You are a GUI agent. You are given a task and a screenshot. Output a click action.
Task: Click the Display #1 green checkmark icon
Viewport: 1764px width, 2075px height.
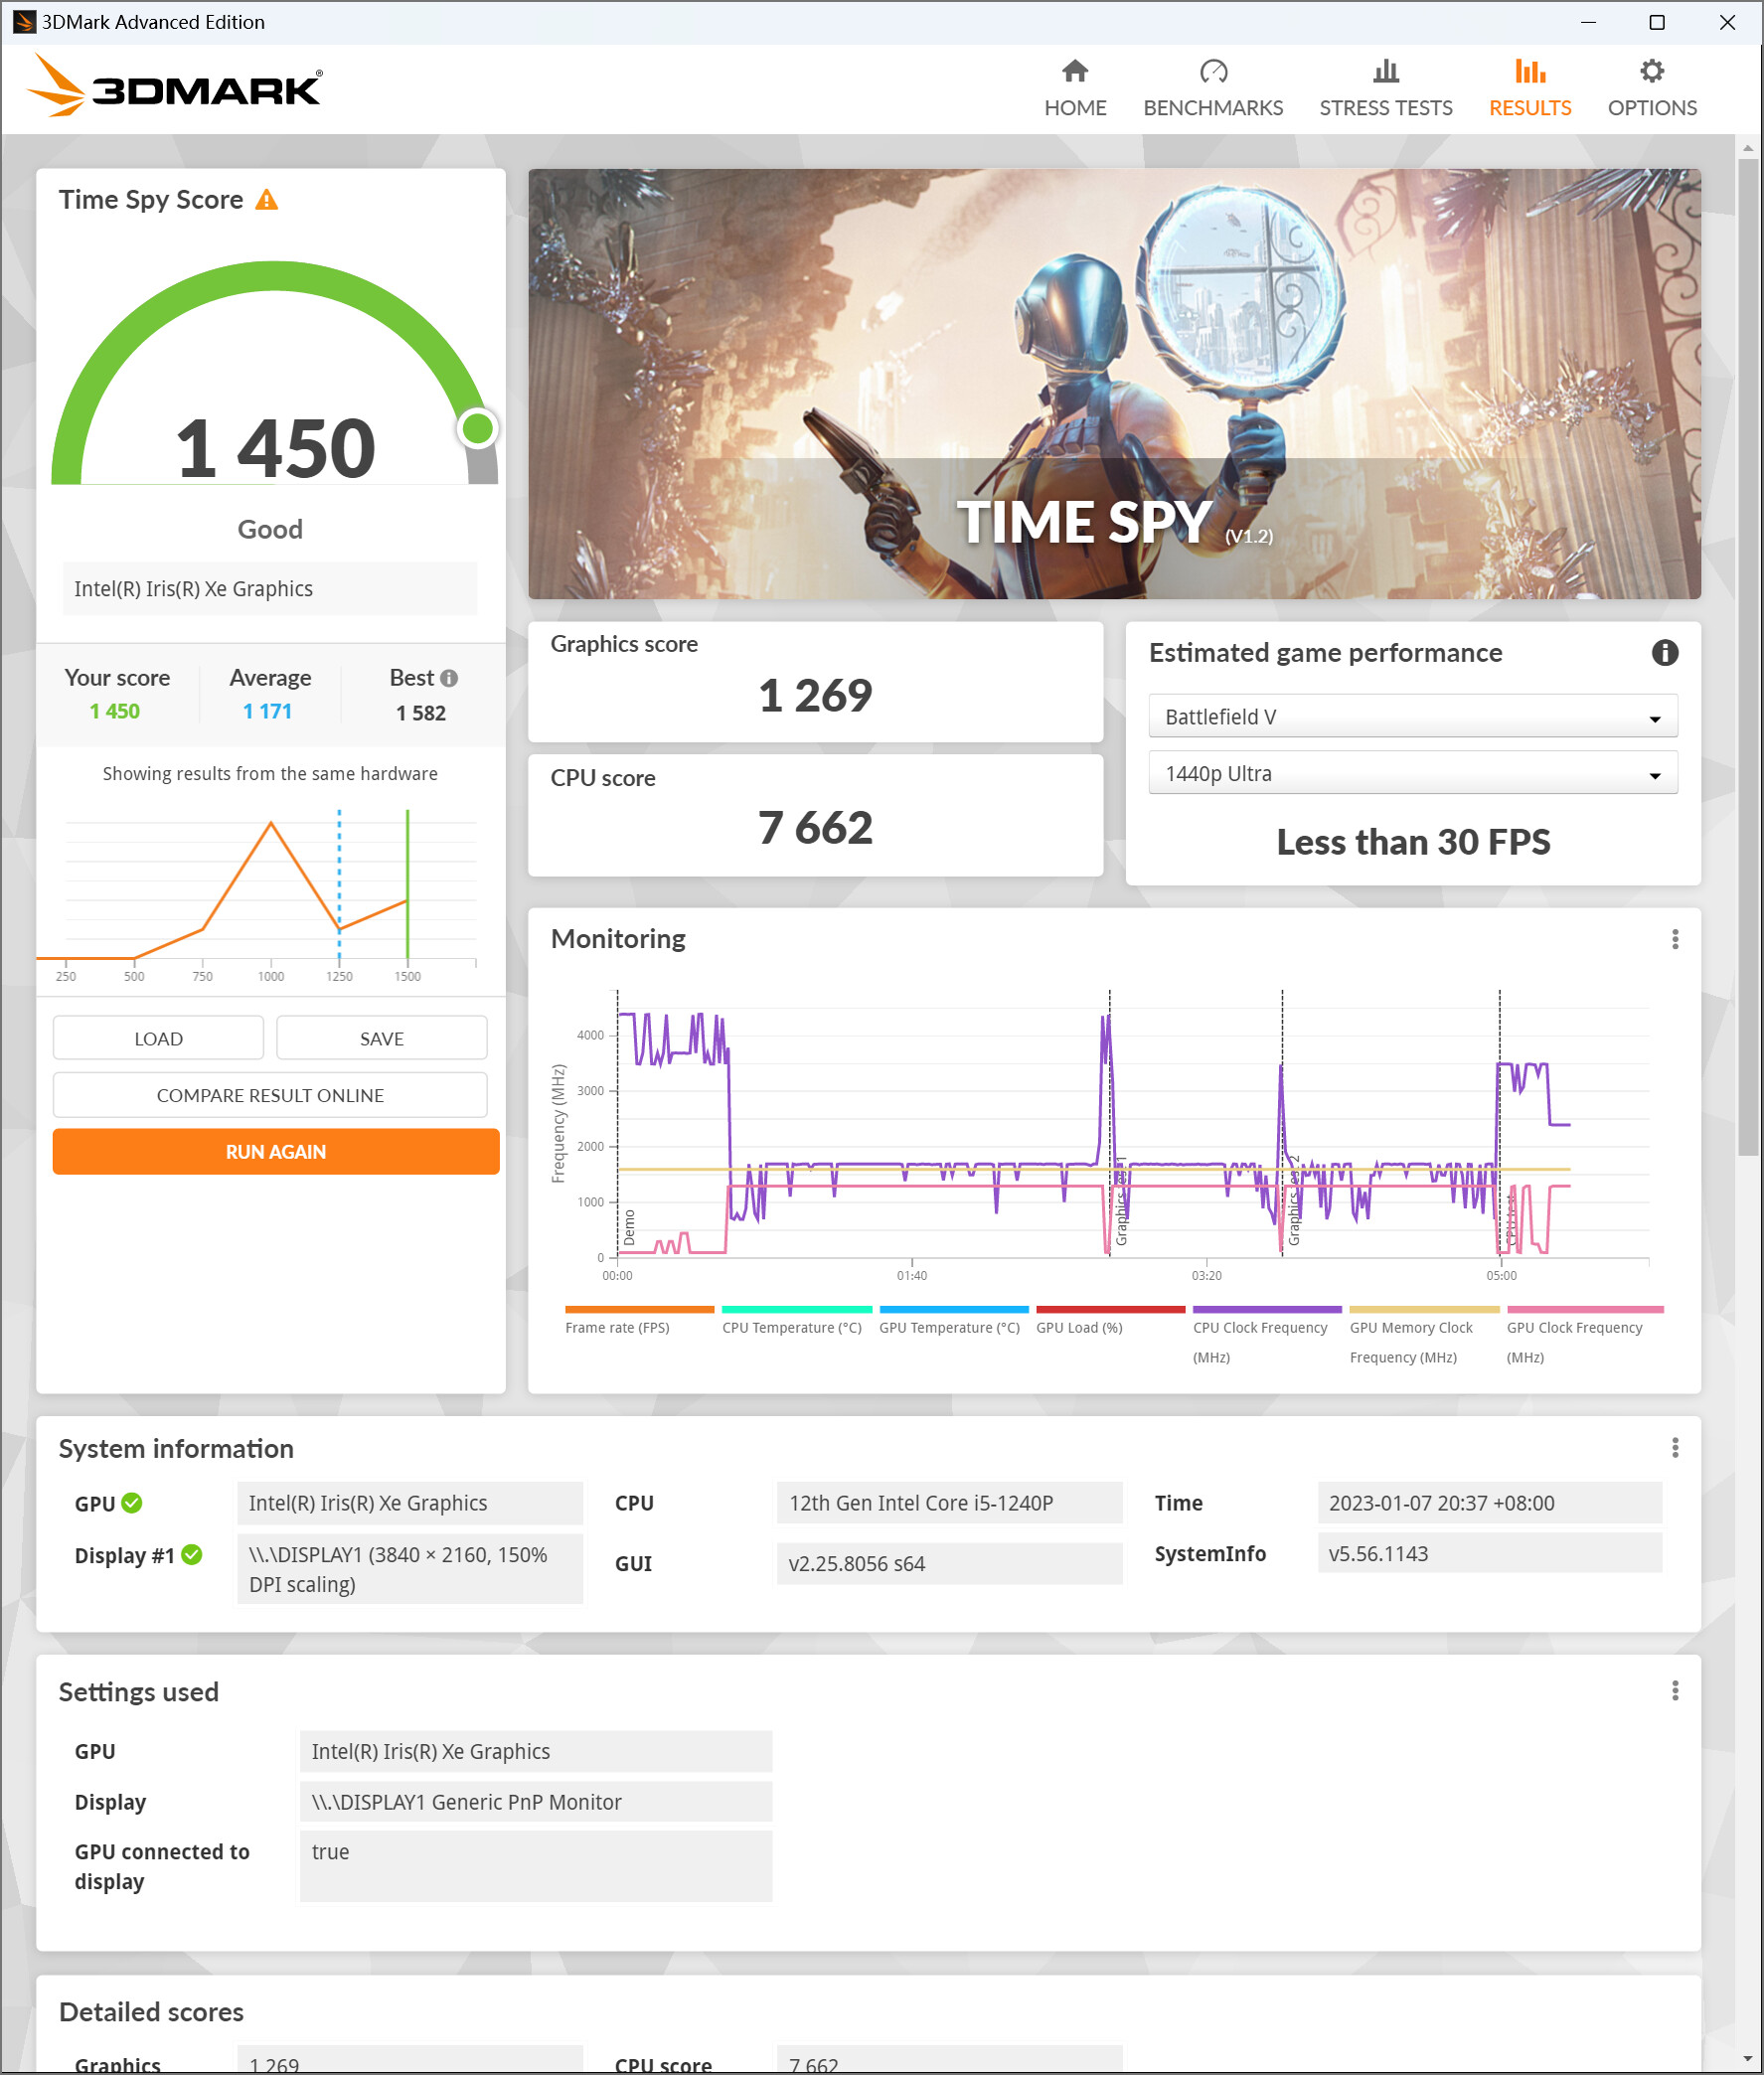click(192, 1555)
